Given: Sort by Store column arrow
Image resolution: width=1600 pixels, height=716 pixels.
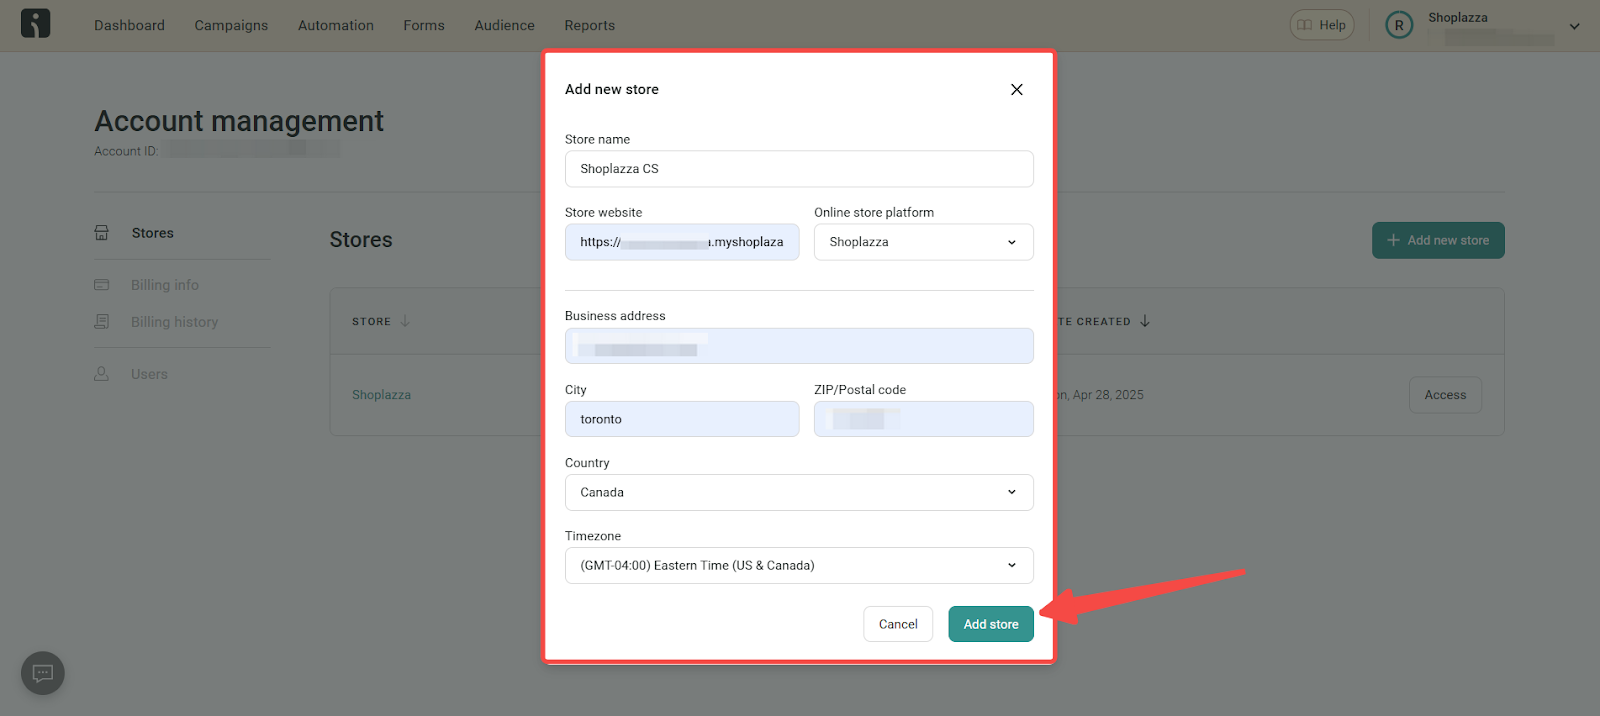Looking at the screenshot, I should point(405,321).
